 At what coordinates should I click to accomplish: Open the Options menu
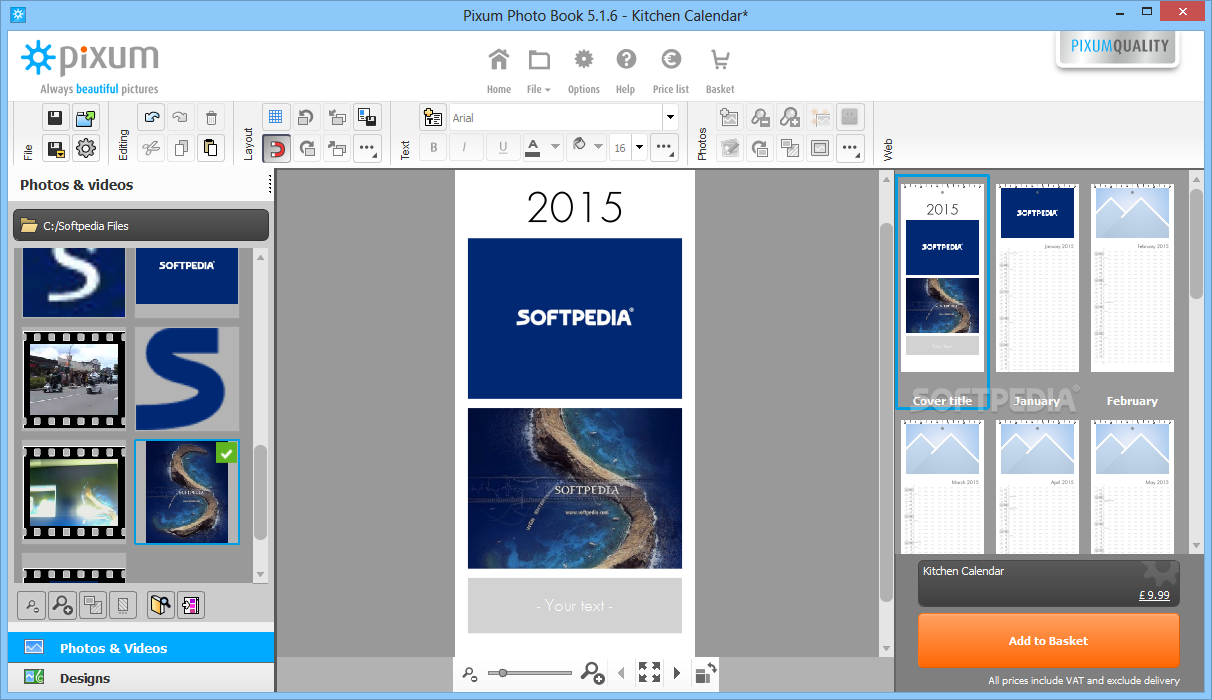(583, 70)
